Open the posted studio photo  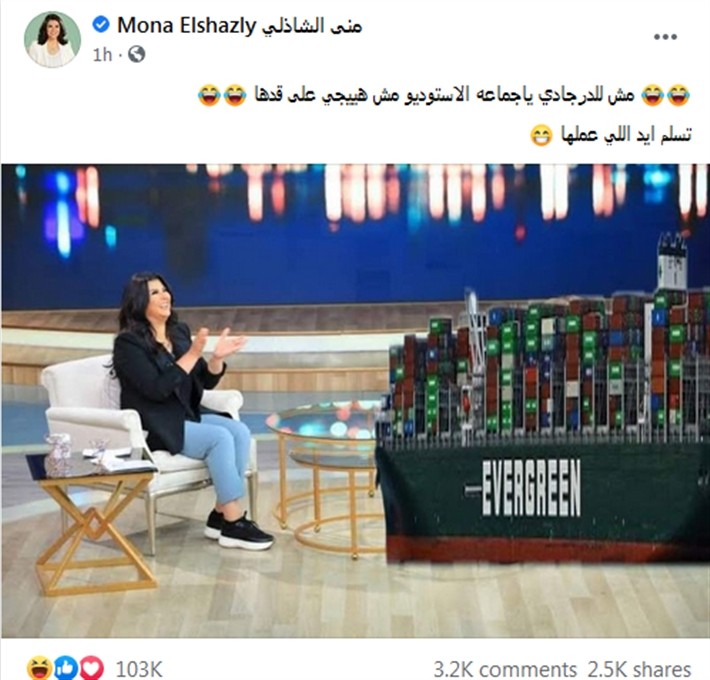[x=355, y=401]
